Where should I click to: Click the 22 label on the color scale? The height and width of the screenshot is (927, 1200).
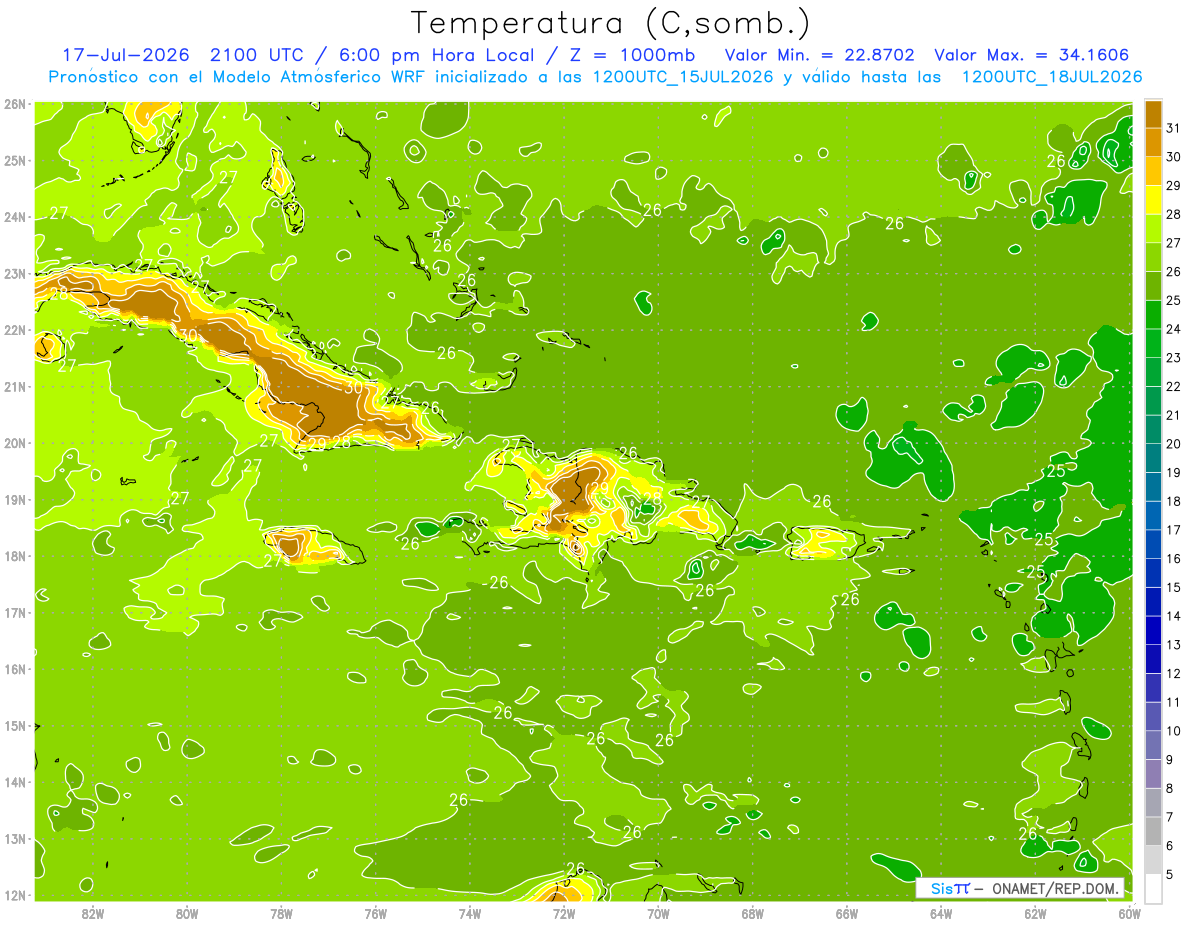pyautogui.click(x=1174, y=386)
